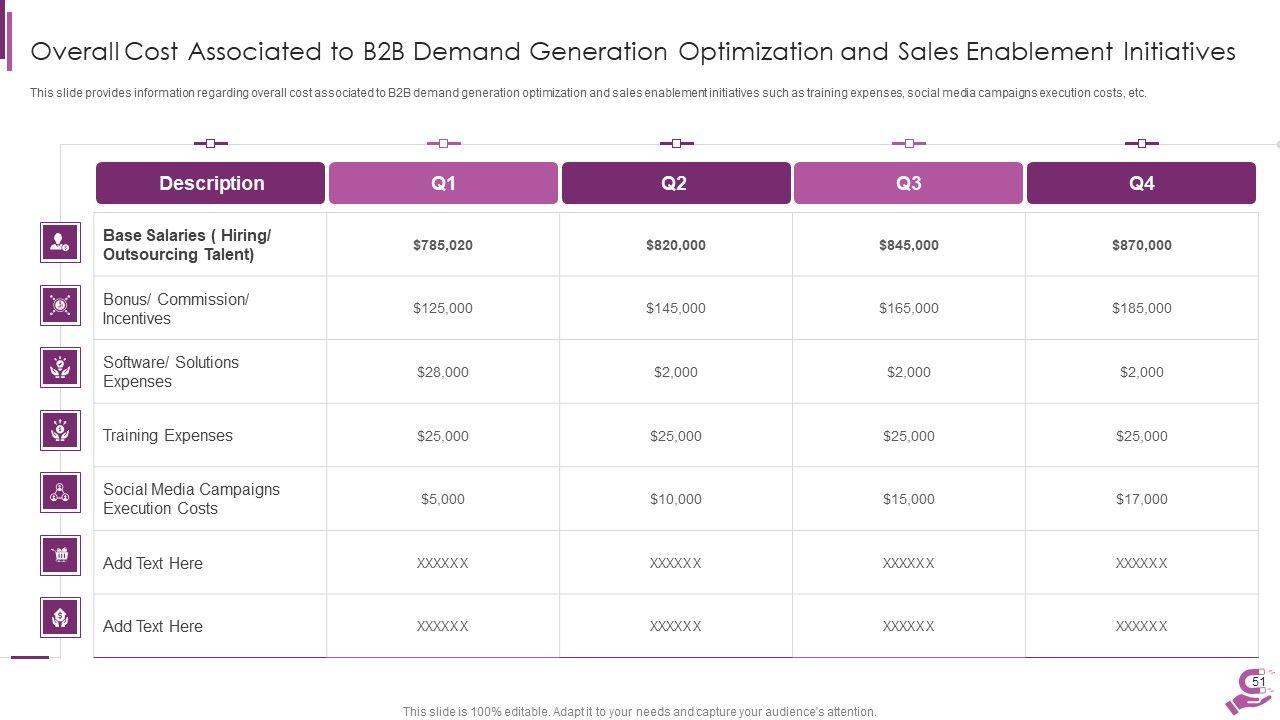The image size is (1280, 720).
Task: Click the Q3 column header
Action: (x=908, y=183)
